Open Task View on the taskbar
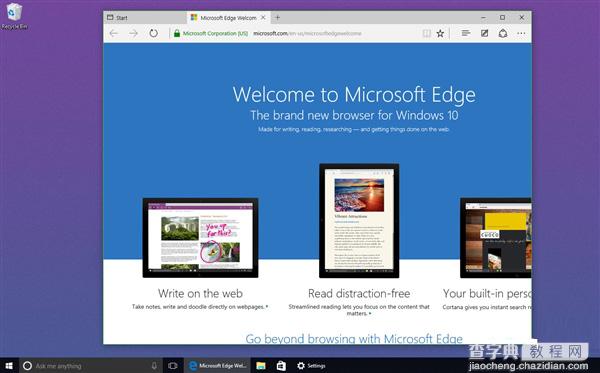The height and width of the screenshot is (373, 600). [173, 366]
